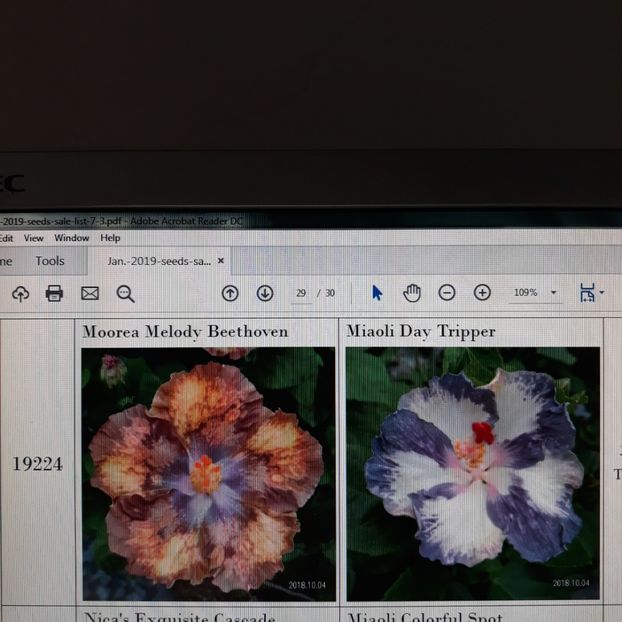Close the Jan.-2019-seeds-sa... document tab
Viewport: 622px width, 622px height.
pos(221,261)
